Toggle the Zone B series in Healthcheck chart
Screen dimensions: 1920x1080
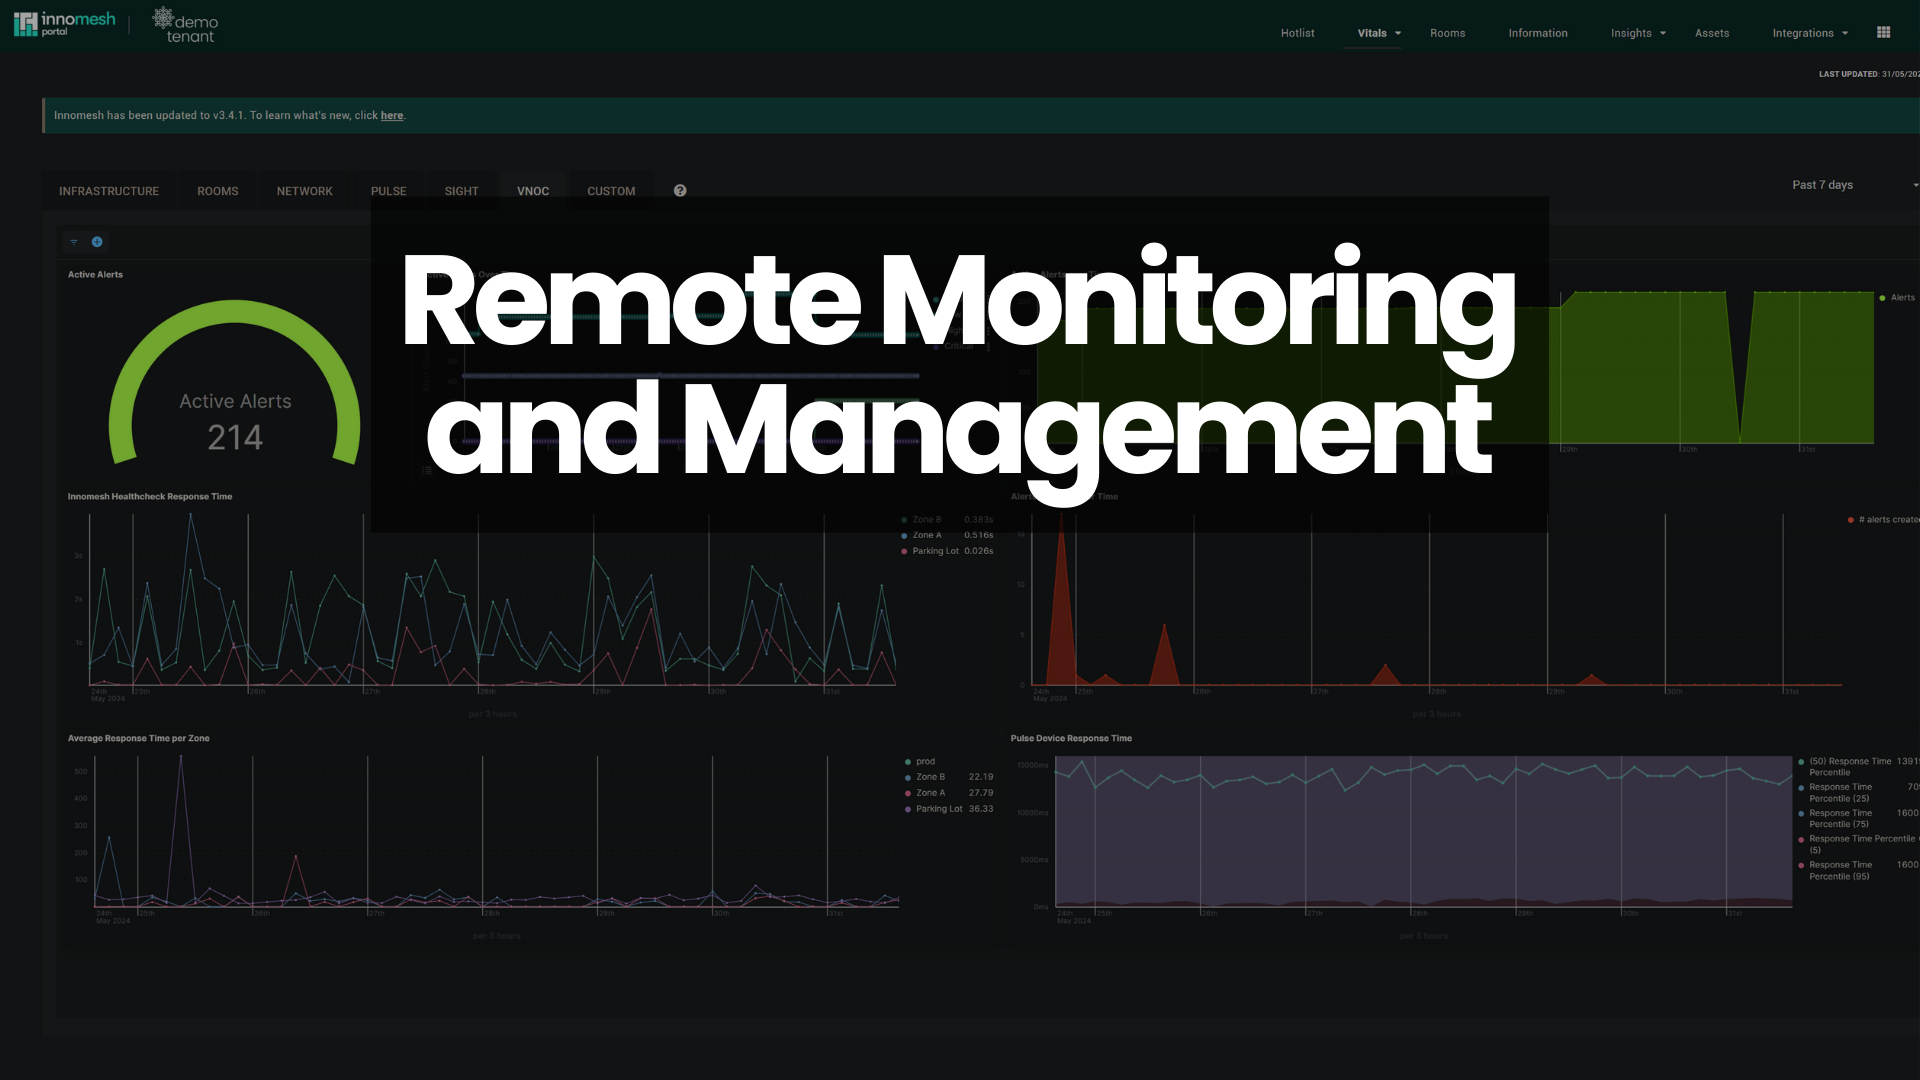coord(927,519)
